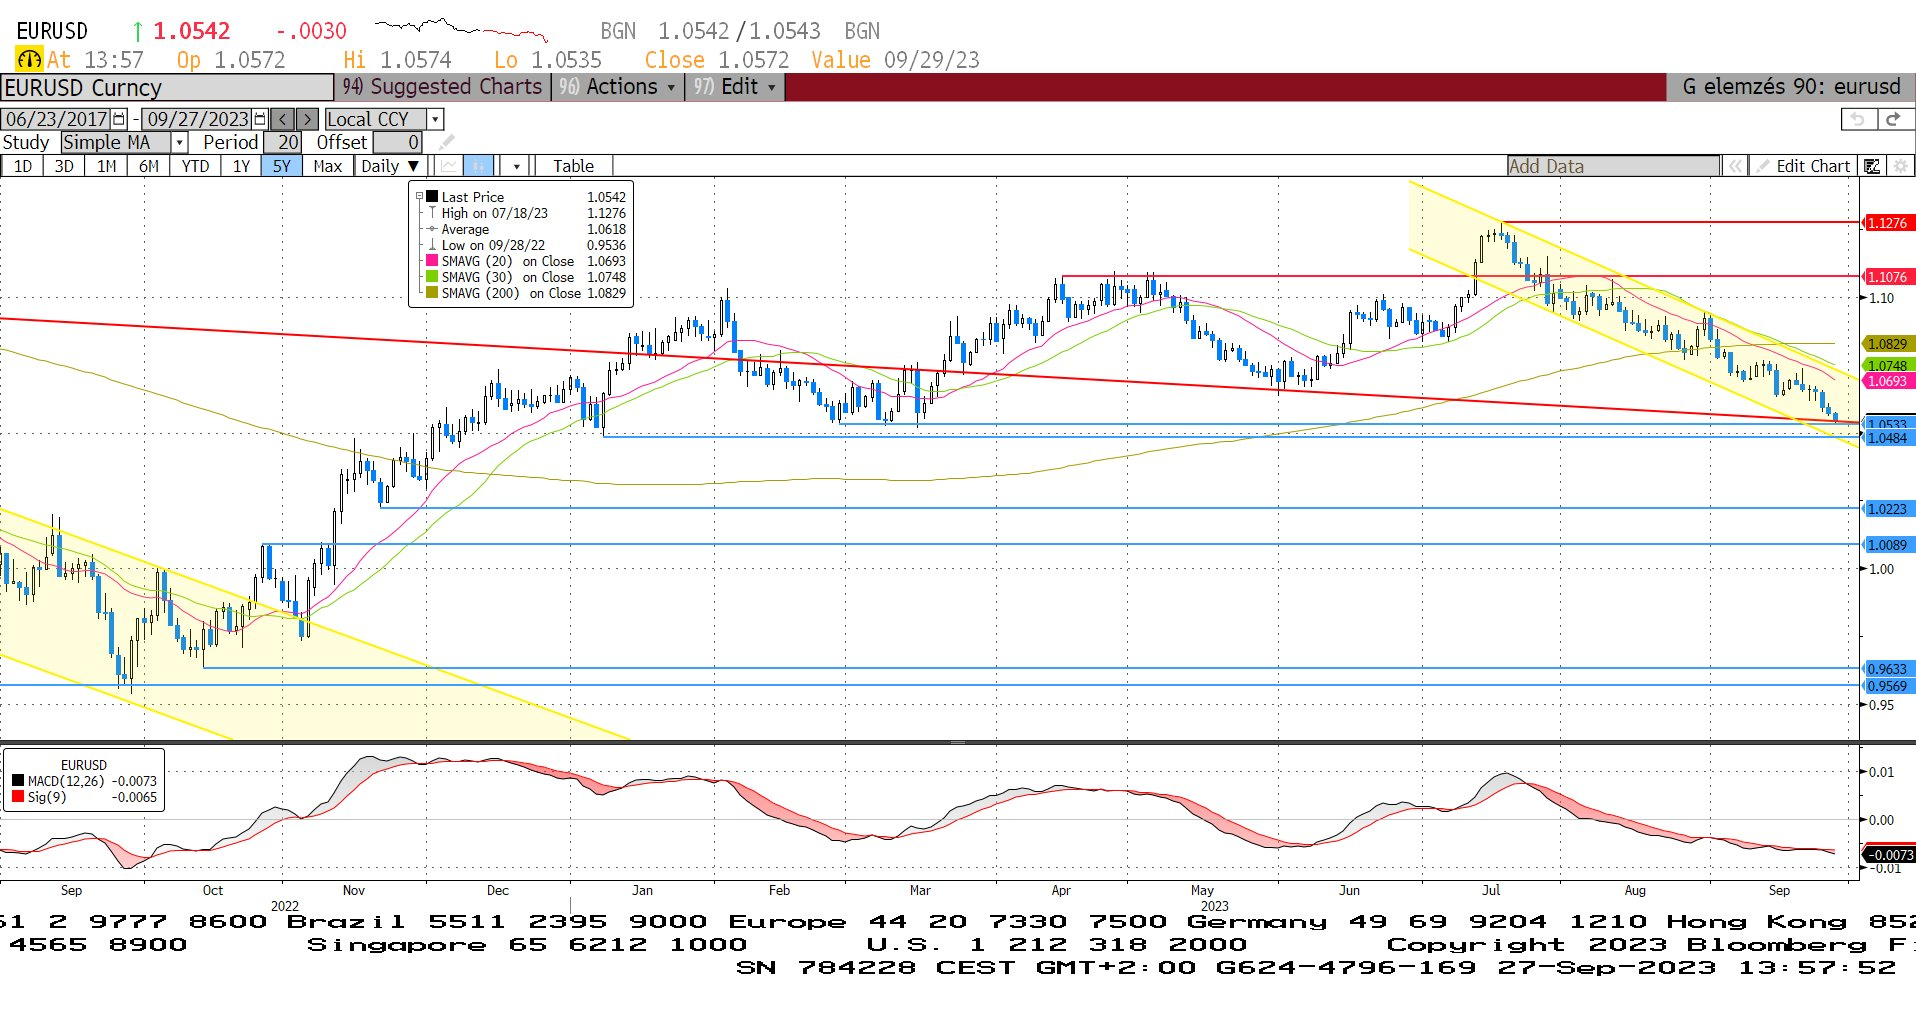Click the intraday sparkline mini chart
1916x1023 pixels.
point(461,28)
